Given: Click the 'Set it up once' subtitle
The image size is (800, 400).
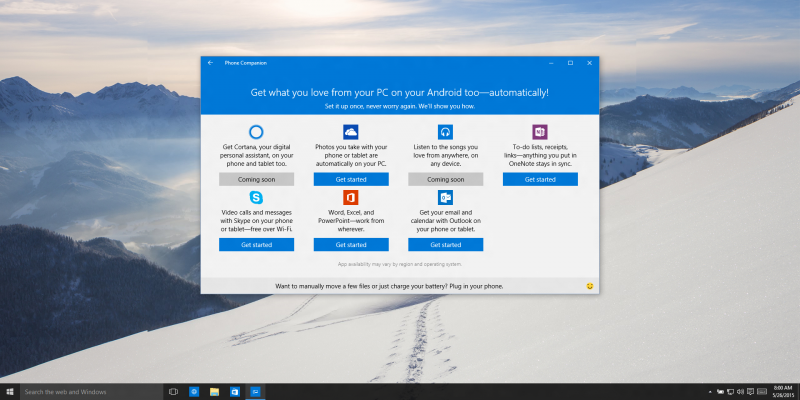Looking at the screenshot, I should [399, 107].
